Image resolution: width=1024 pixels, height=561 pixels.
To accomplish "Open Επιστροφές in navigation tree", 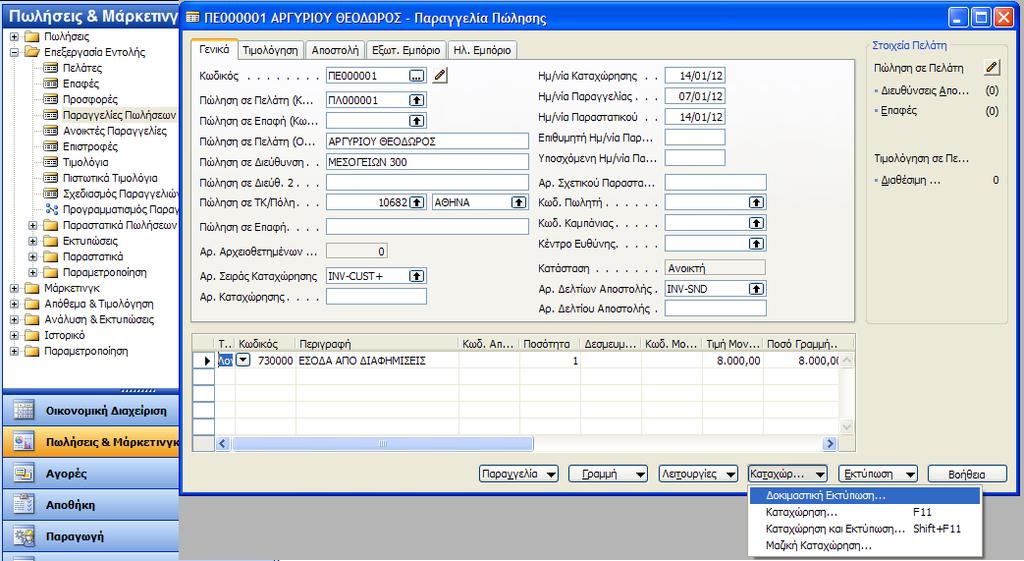I will [x=90, y=146].
